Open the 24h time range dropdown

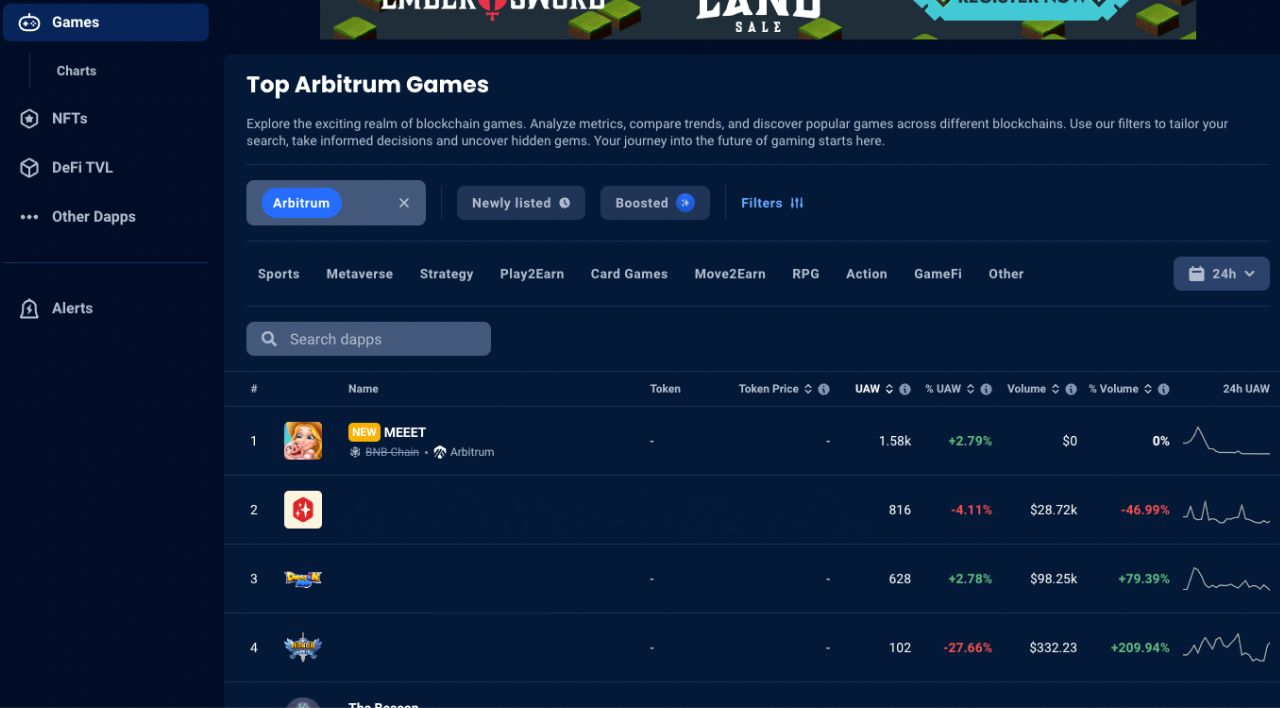click(x=1221, y=274)
